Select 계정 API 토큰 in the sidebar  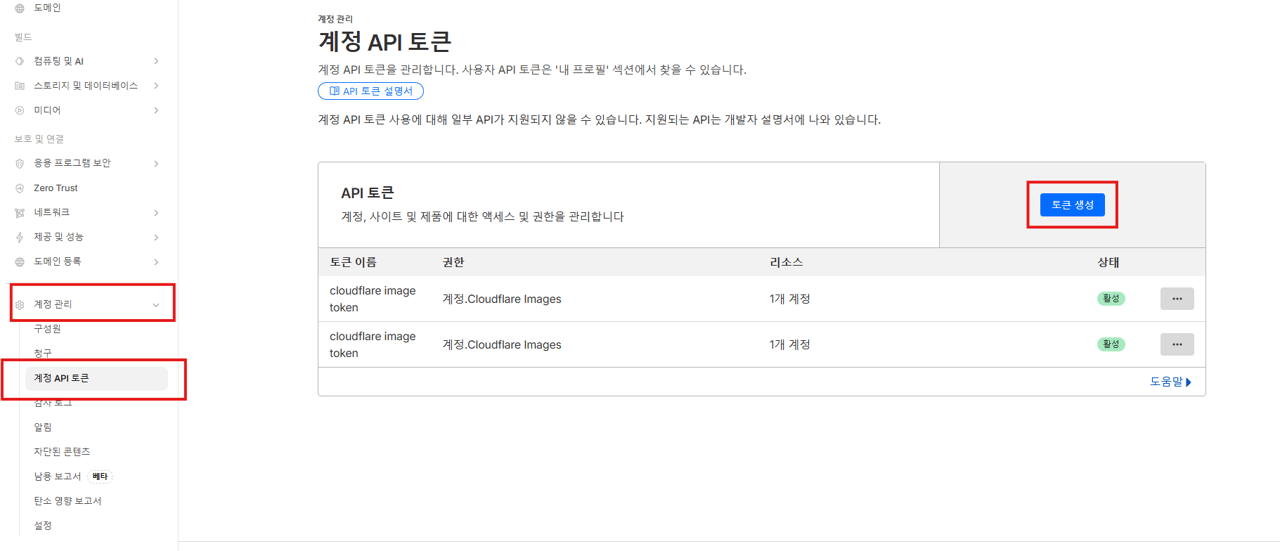96,378
